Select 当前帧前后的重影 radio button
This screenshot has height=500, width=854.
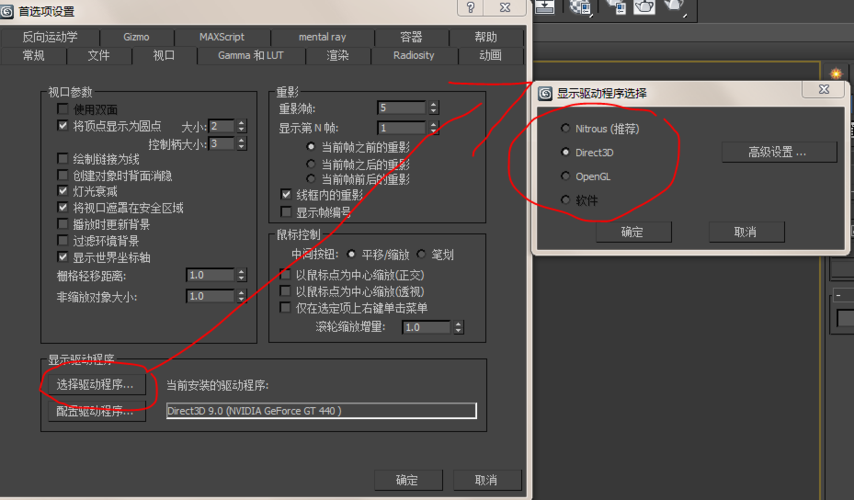(x=310, y=179)
